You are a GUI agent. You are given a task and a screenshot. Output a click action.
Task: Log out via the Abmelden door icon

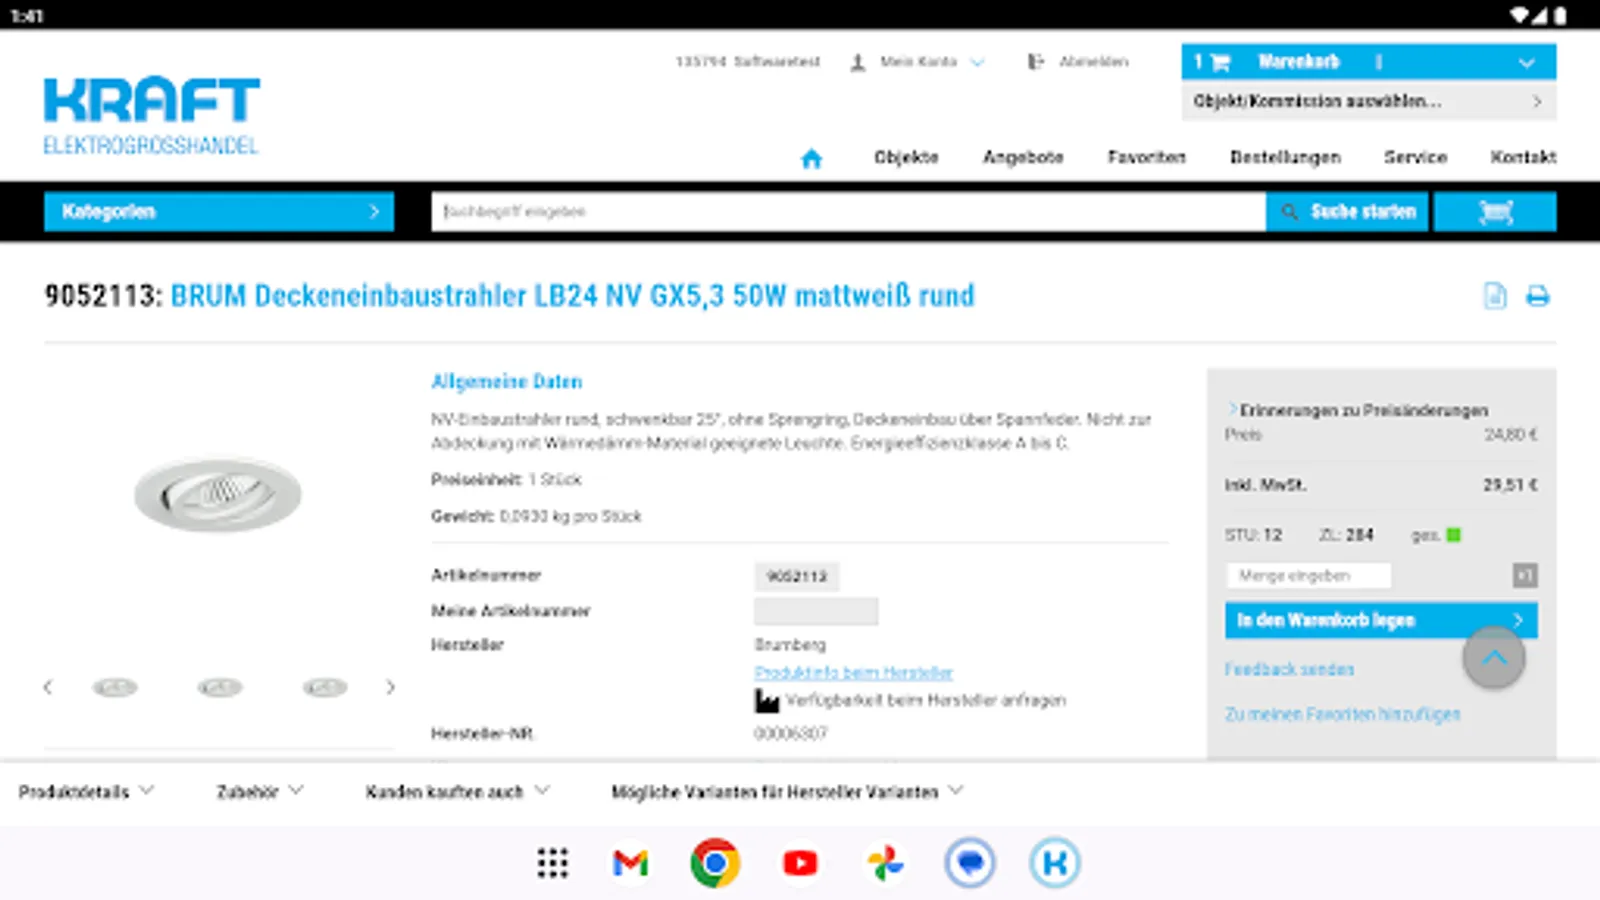pyautogui.click(x=1035, y=61)
